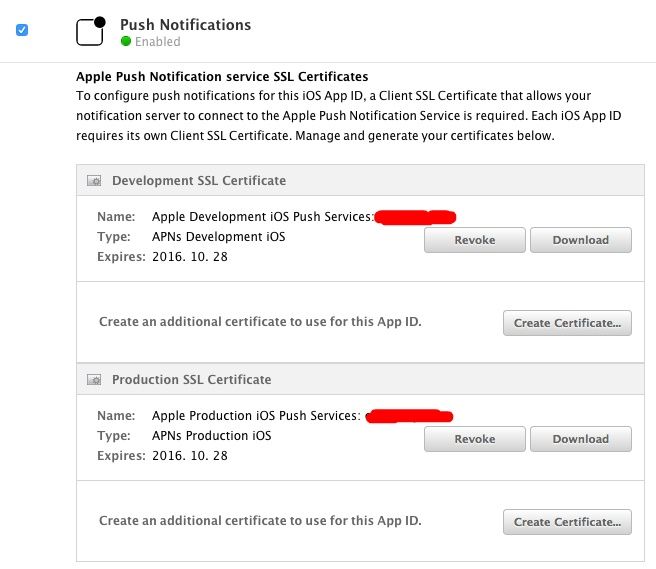Click the Enabled status label
656x569 pixels.
tap(158, 42)
